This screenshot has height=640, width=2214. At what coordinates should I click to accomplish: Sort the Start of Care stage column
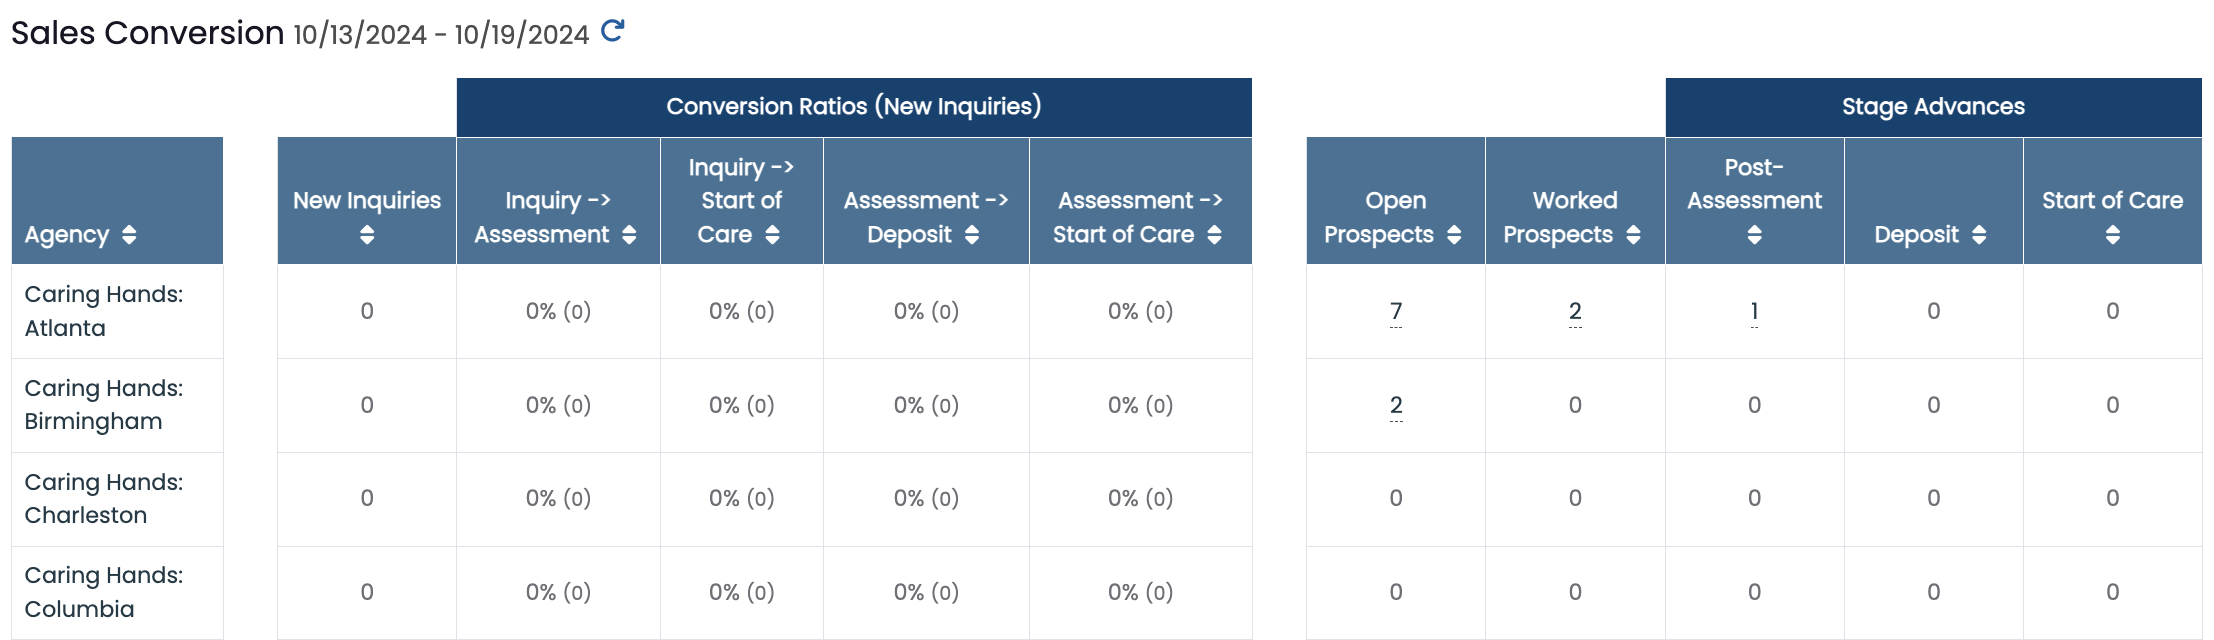[x=2112, y=235]
